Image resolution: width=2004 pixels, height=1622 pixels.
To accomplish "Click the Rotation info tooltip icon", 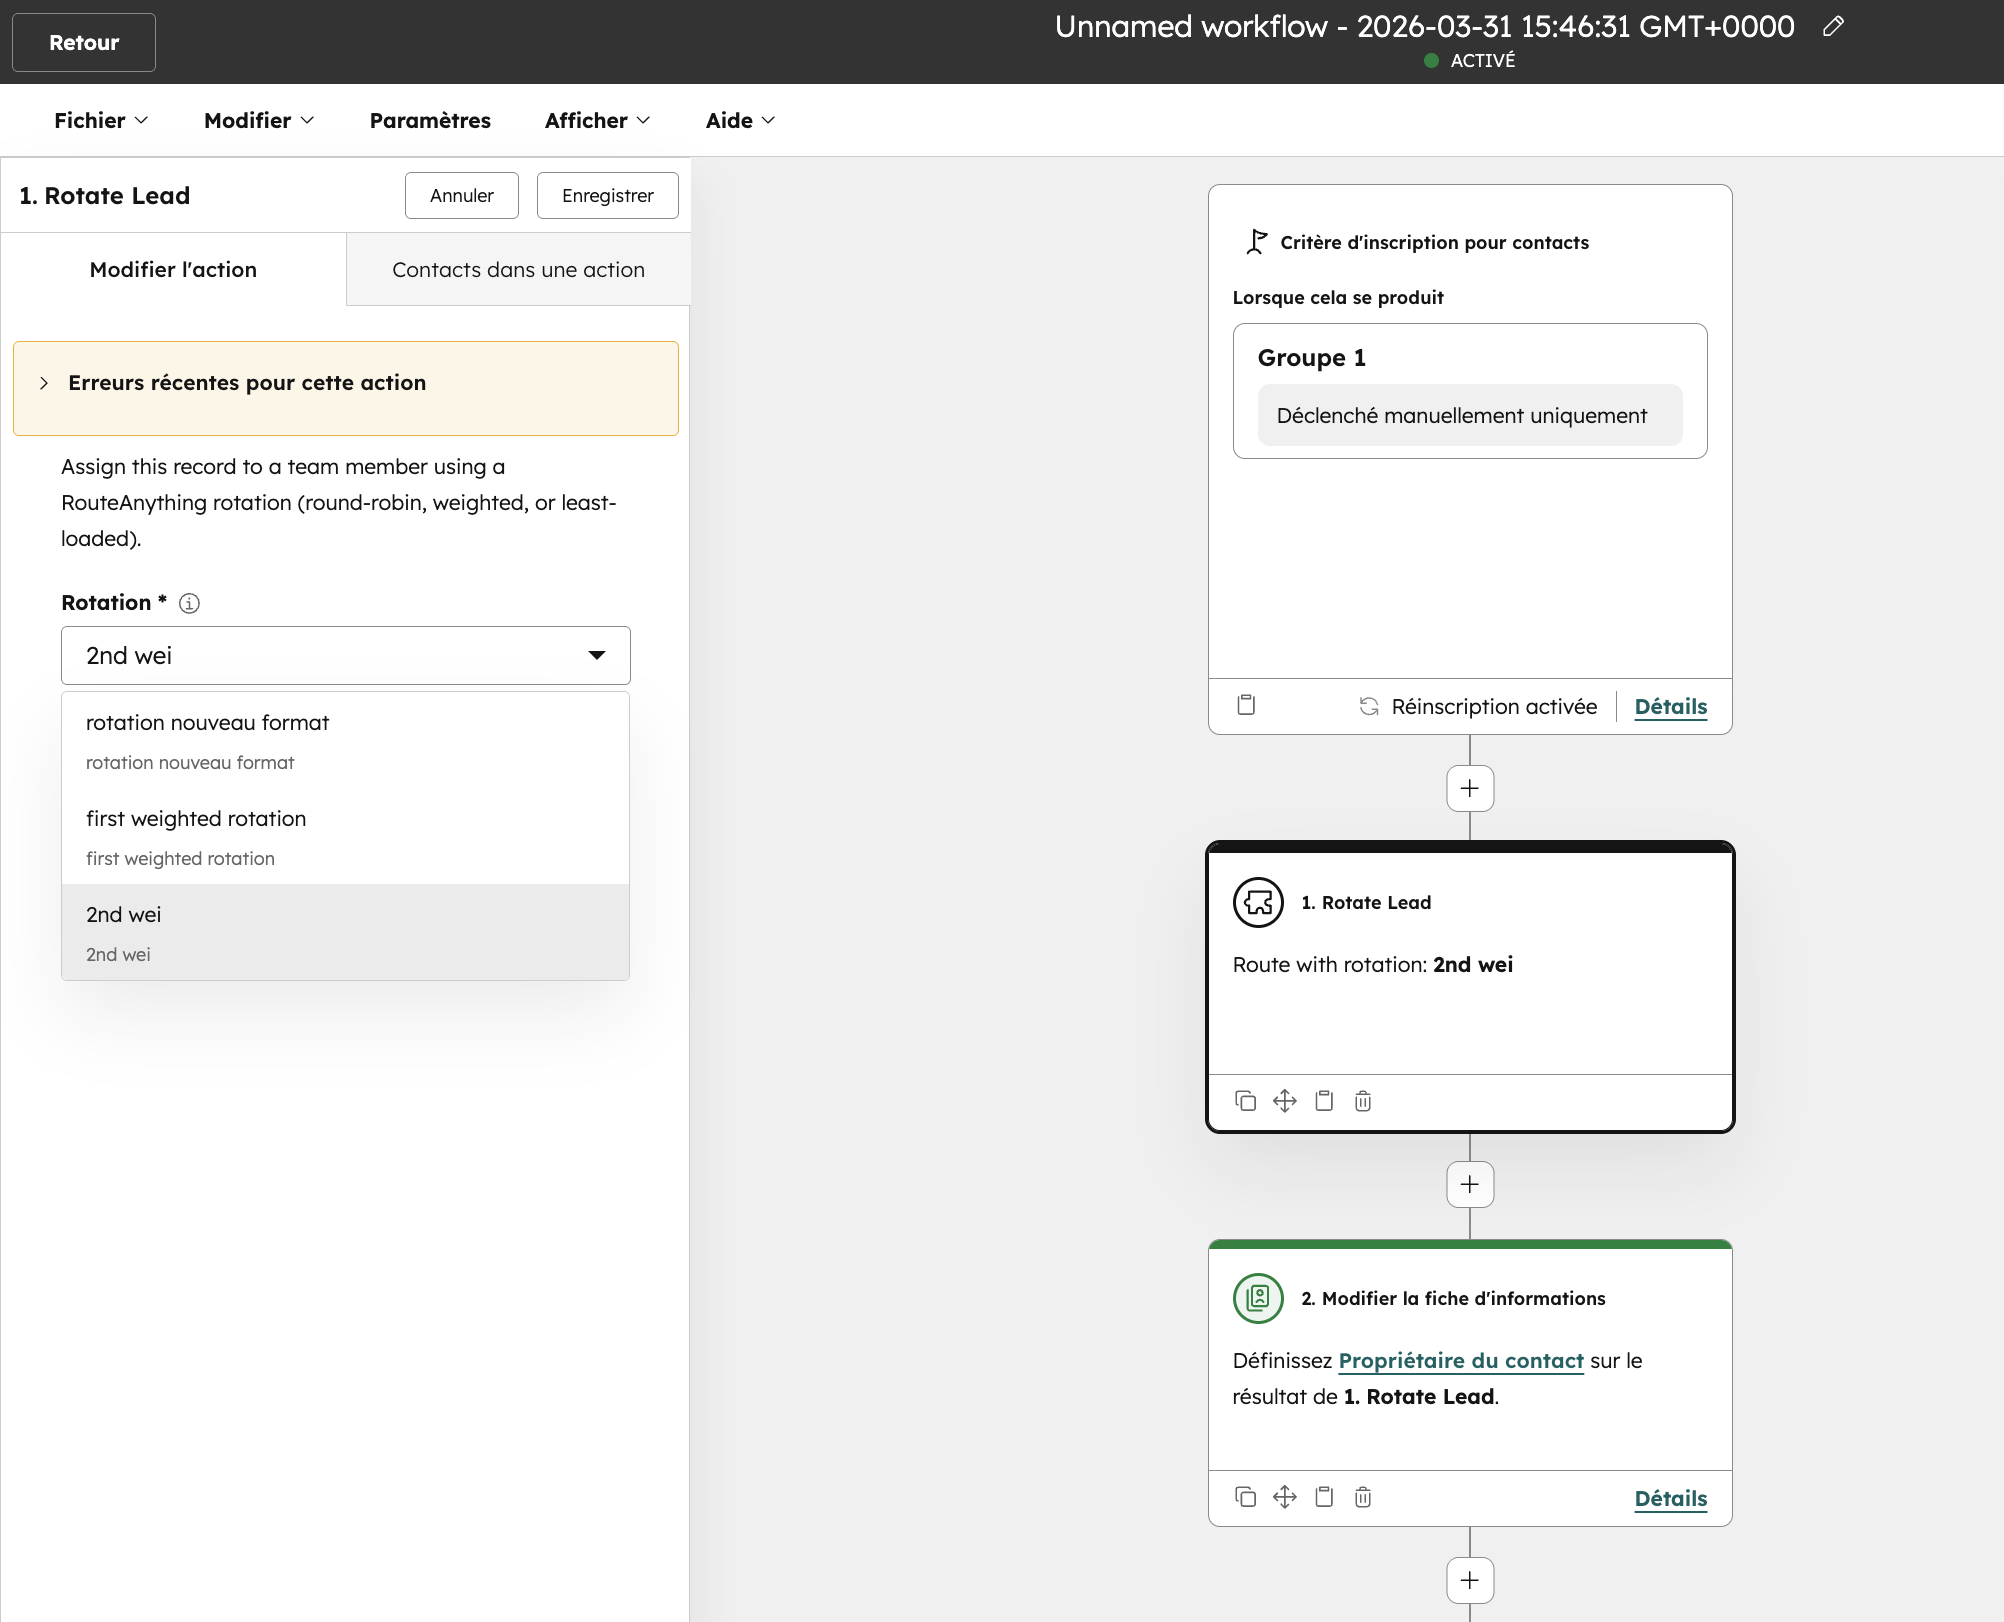I will (189, 603).
